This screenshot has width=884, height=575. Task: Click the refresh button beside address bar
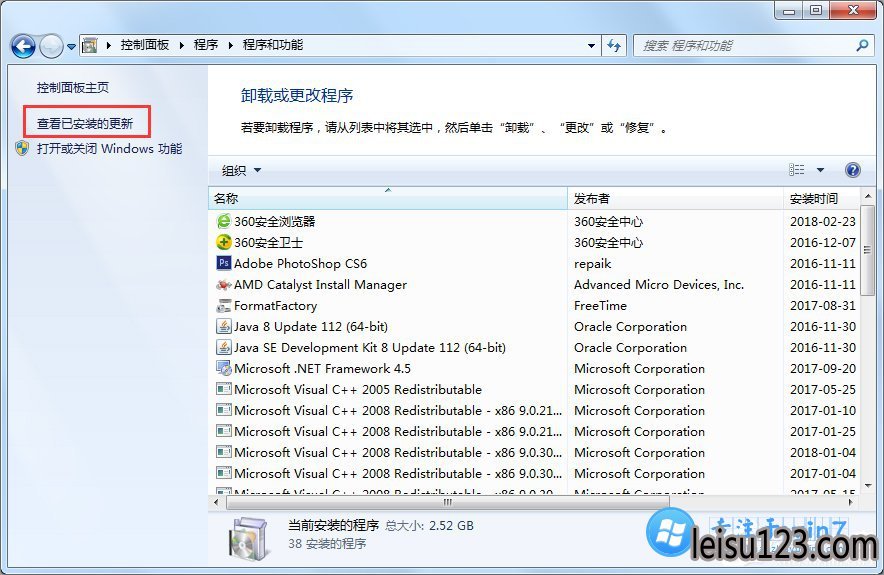(x=614, y=46)
